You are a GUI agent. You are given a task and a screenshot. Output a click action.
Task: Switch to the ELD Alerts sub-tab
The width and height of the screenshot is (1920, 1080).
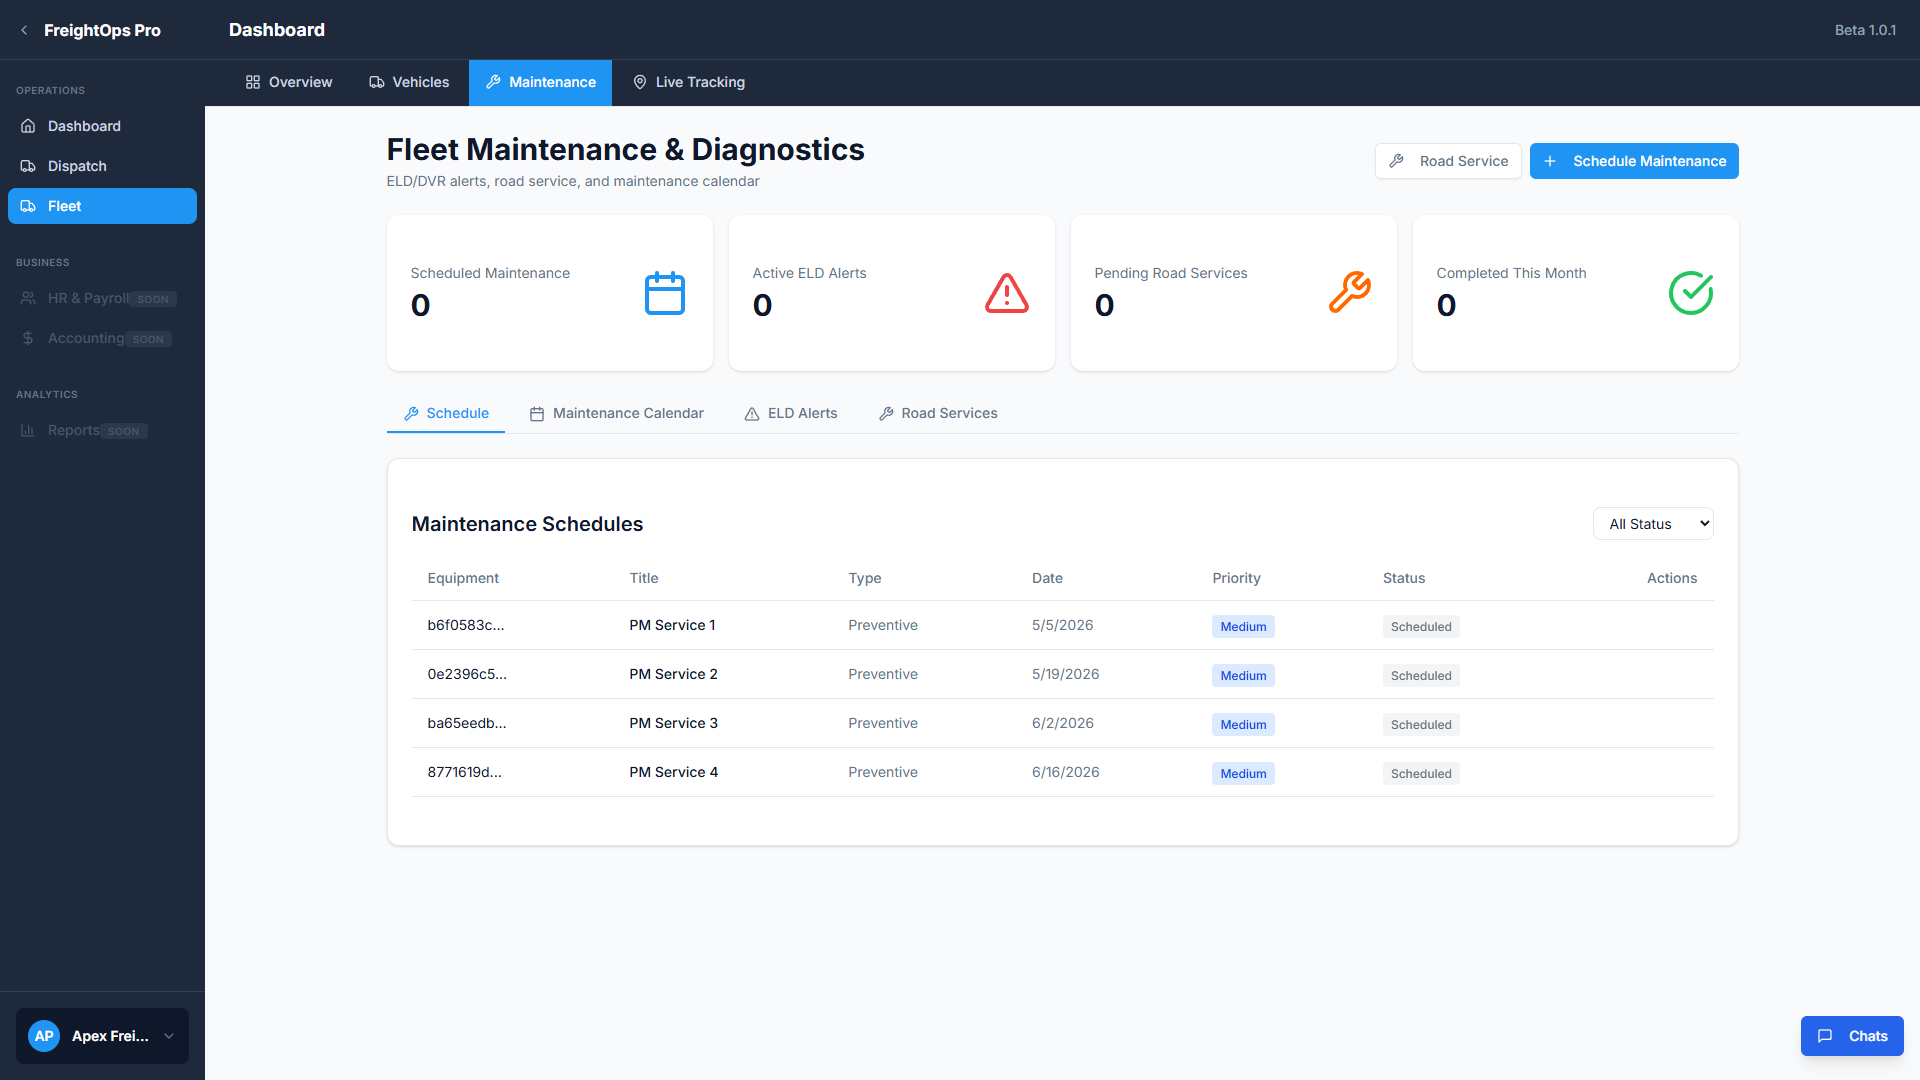[790, 413]
